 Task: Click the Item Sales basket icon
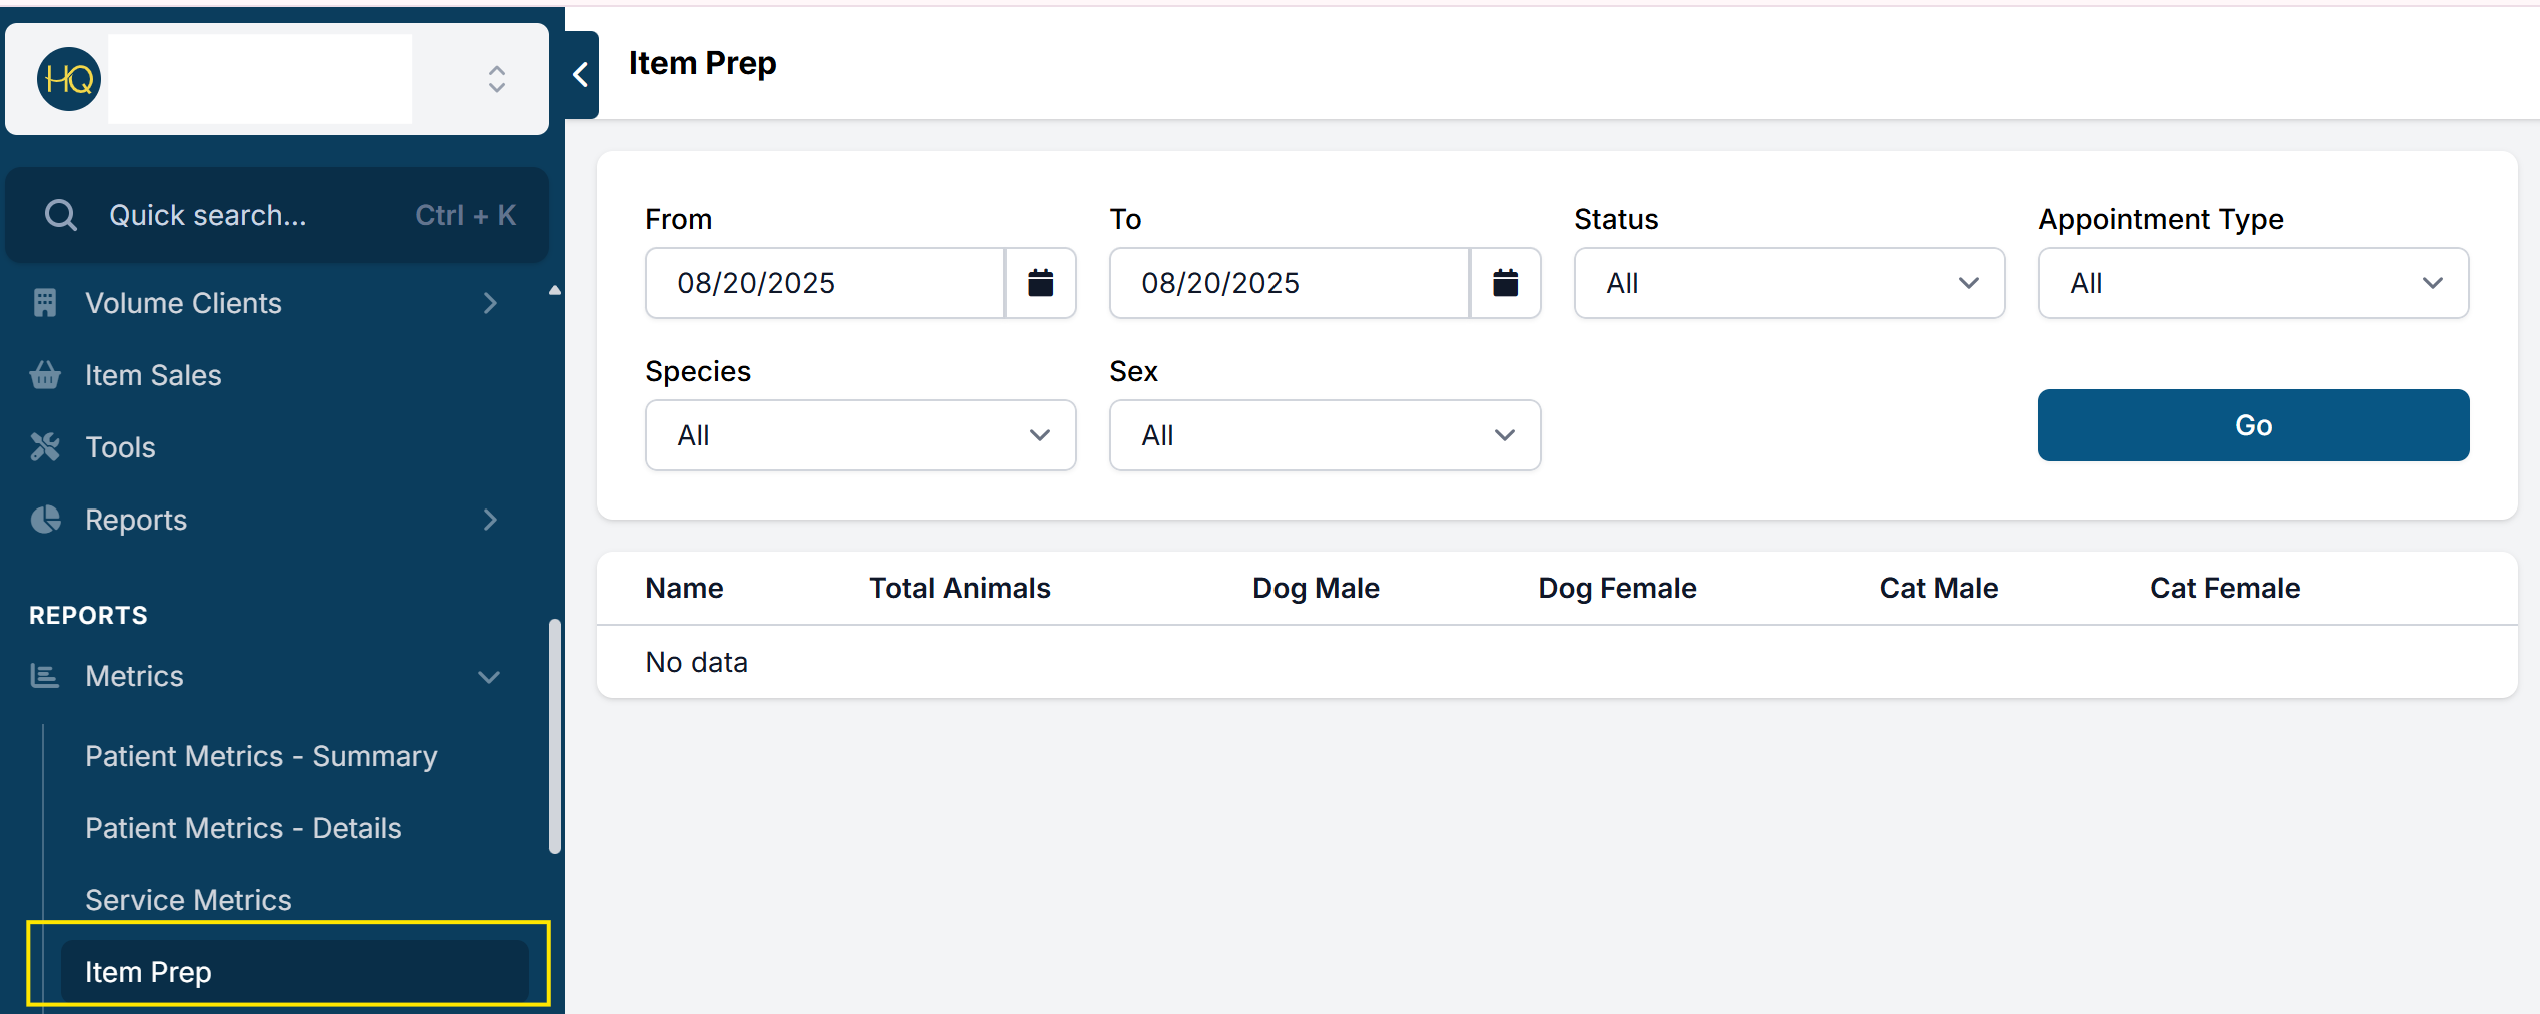pyautogui.click(x=45, y=375)
